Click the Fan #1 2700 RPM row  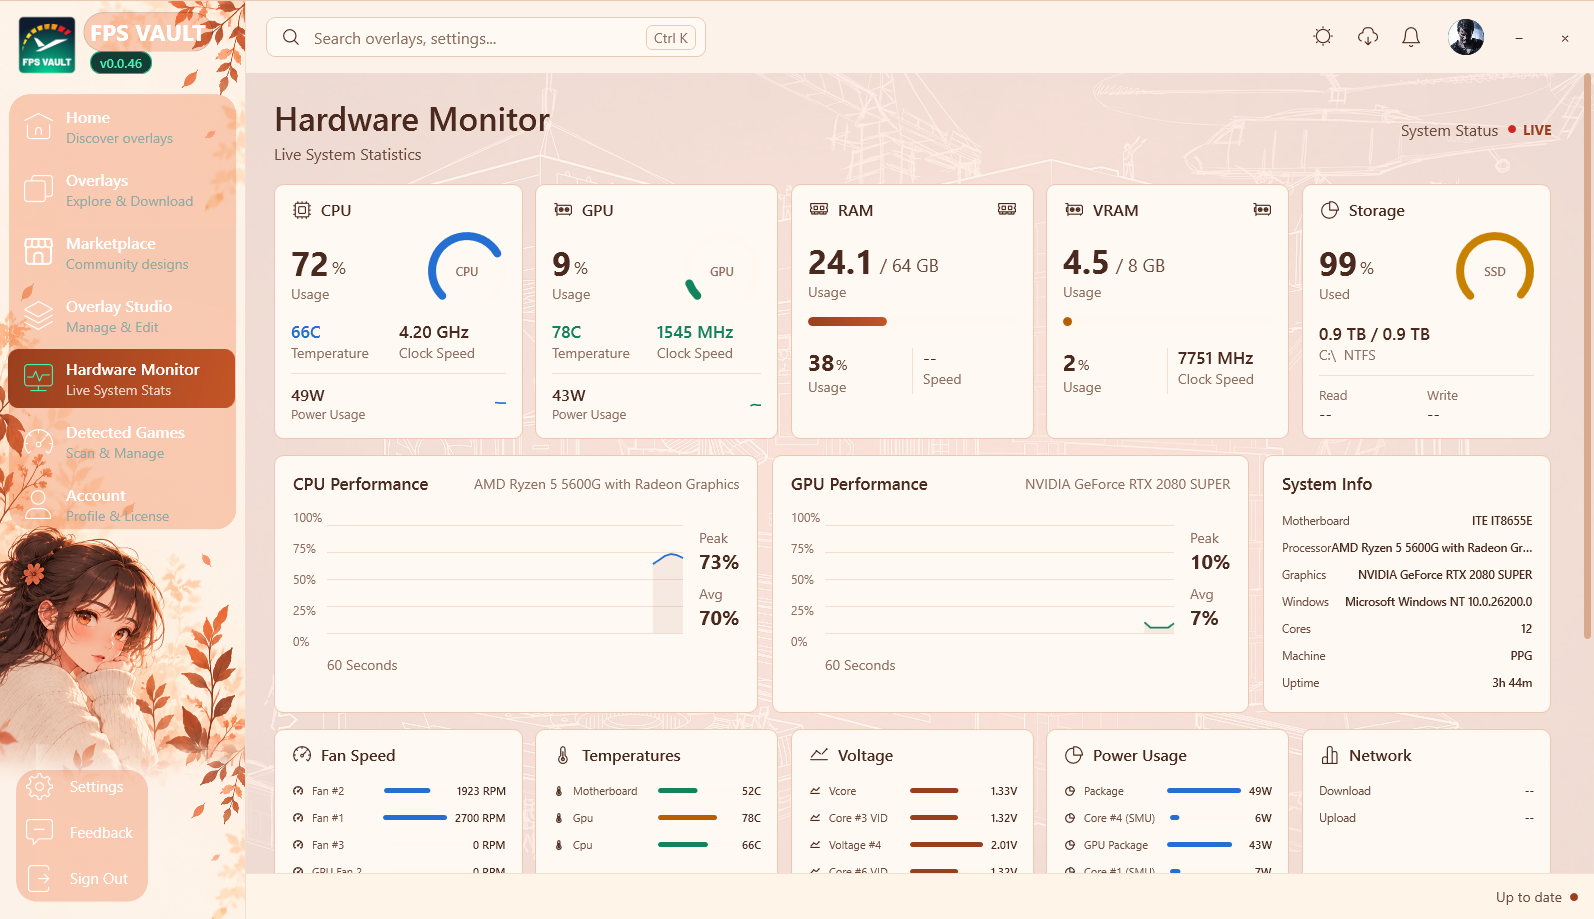tap(398, 818)
